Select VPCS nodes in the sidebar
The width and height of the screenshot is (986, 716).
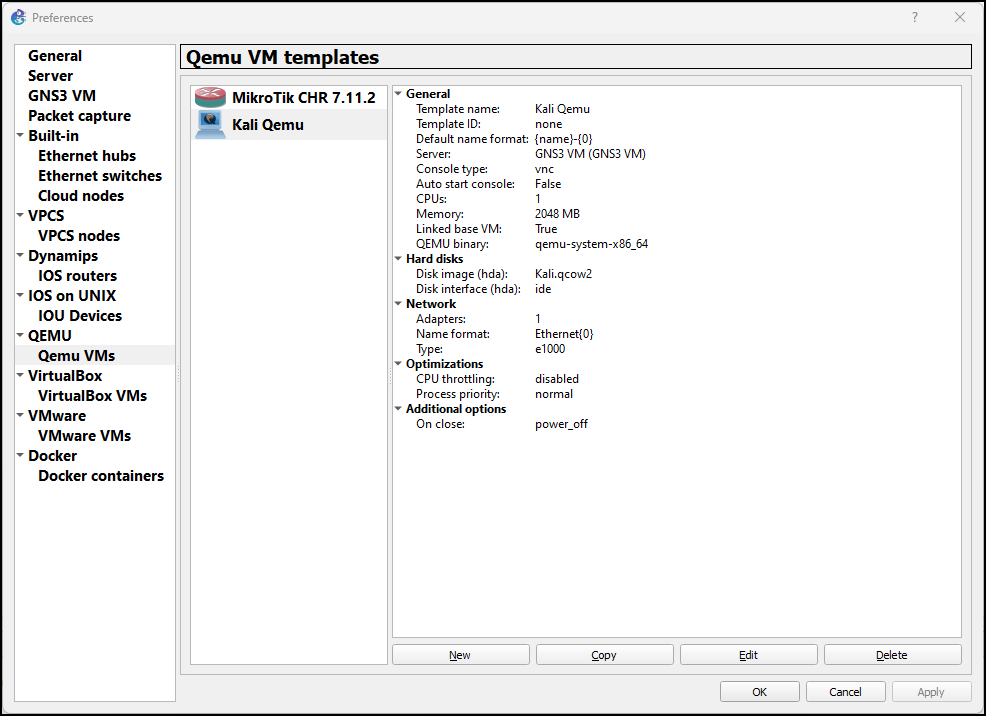click(79, 236)
